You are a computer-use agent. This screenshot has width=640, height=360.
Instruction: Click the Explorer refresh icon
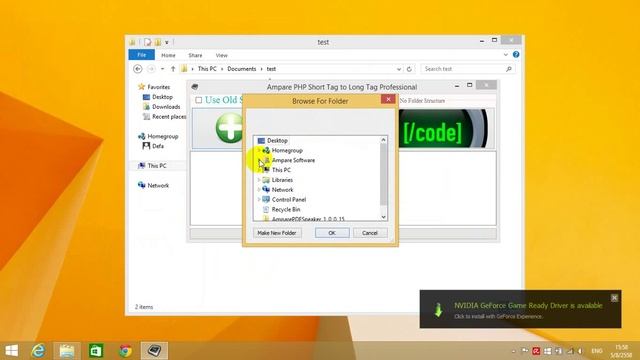pos(409,69)
